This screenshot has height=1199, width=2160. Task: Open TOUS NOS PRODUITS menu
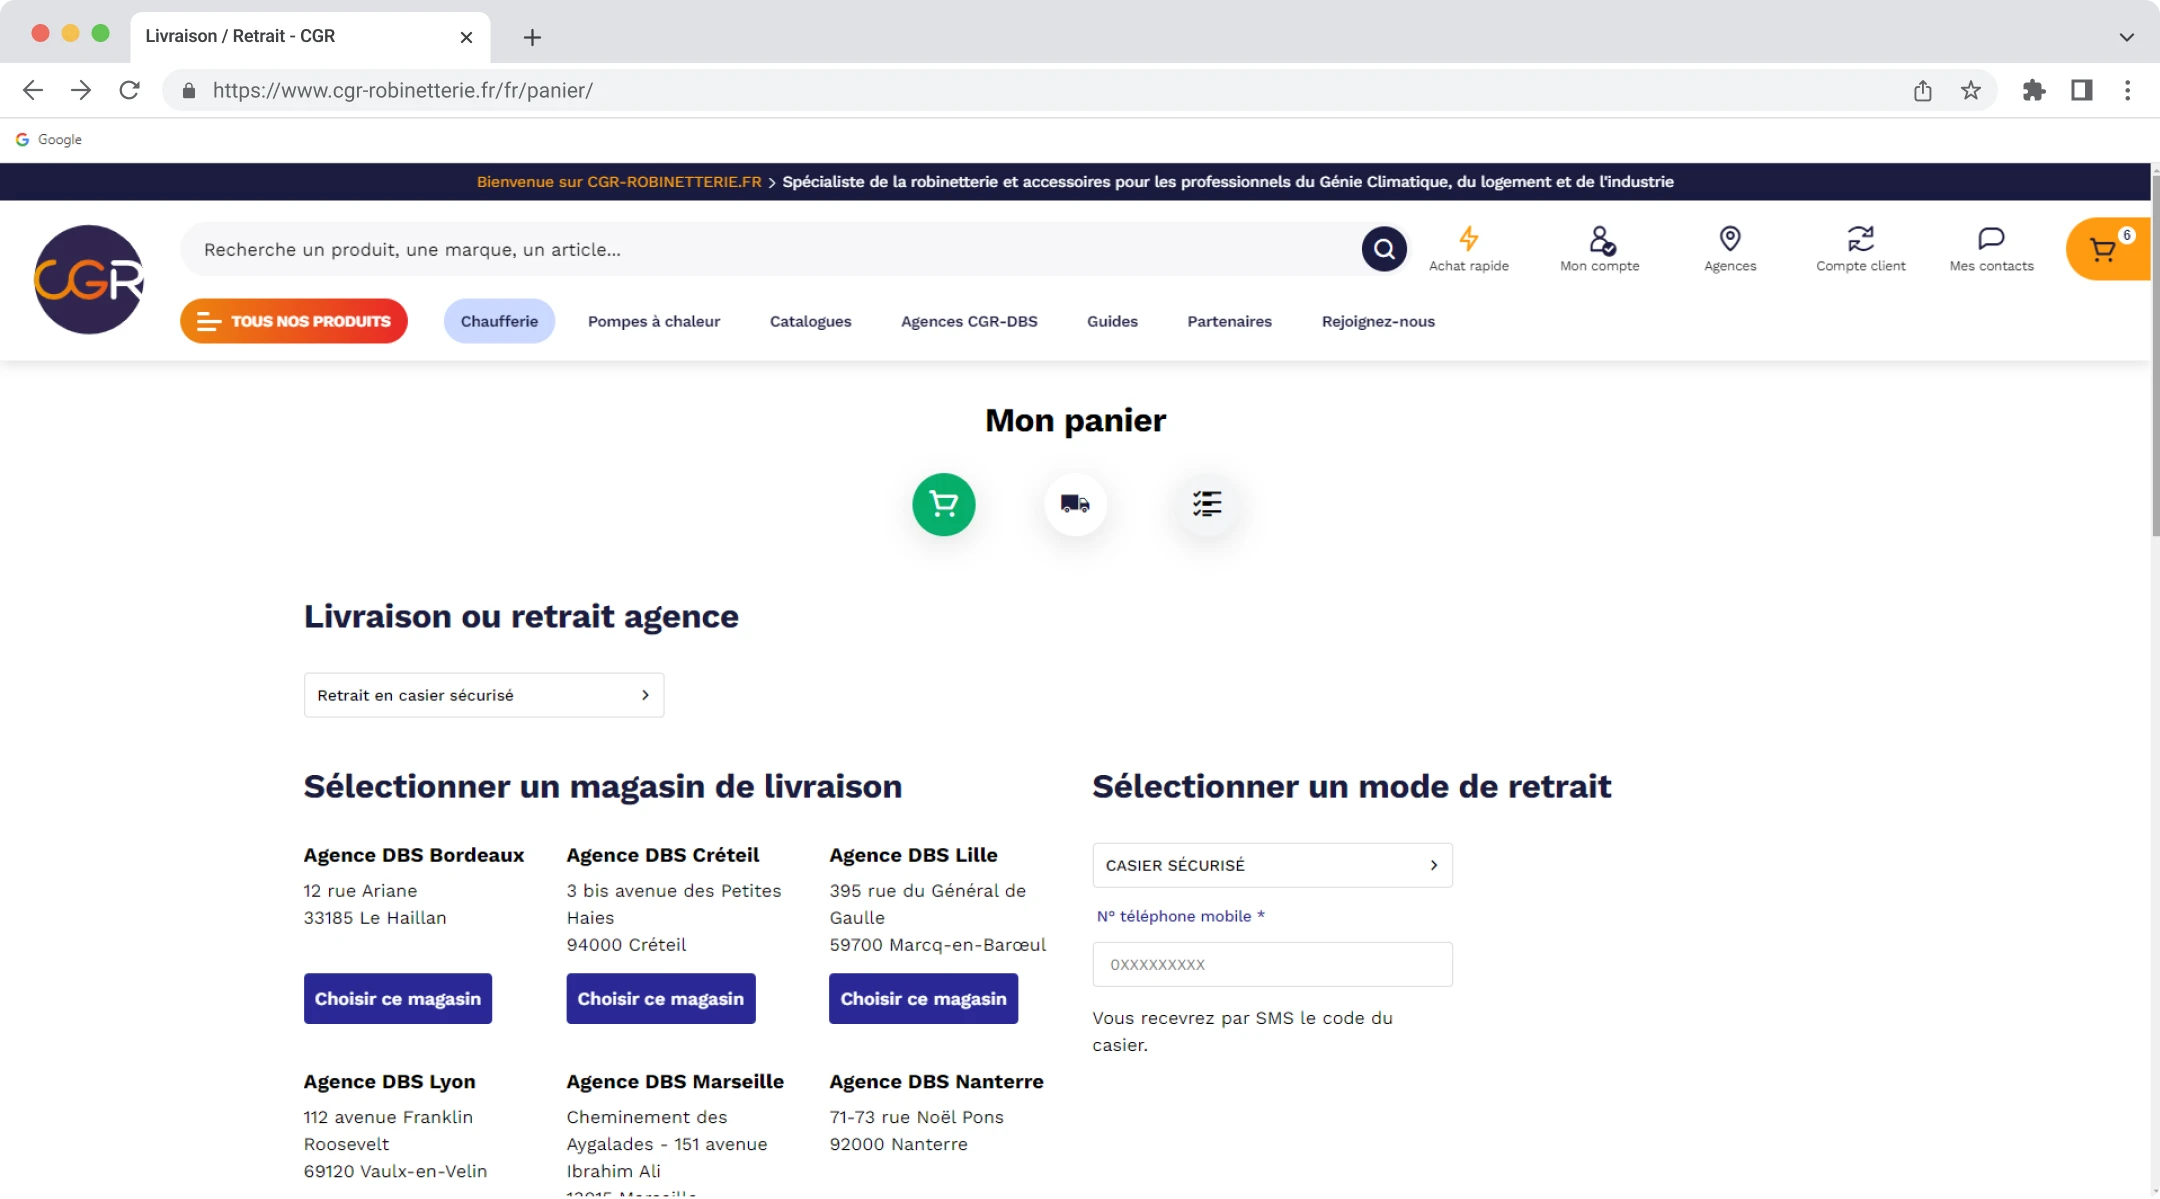[294, 321]
